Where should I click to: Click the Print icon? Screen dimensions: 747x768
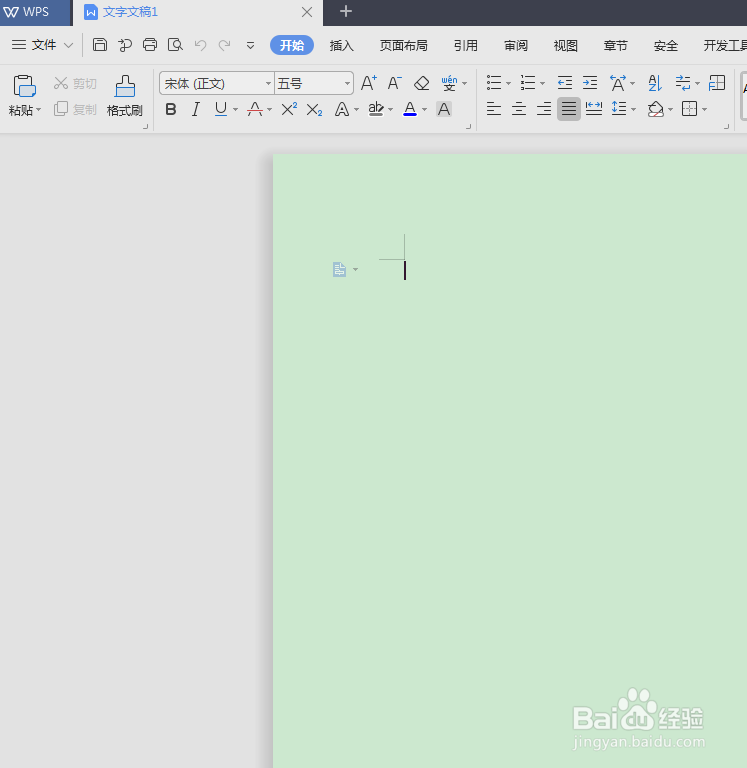click(x=150, y=45)
